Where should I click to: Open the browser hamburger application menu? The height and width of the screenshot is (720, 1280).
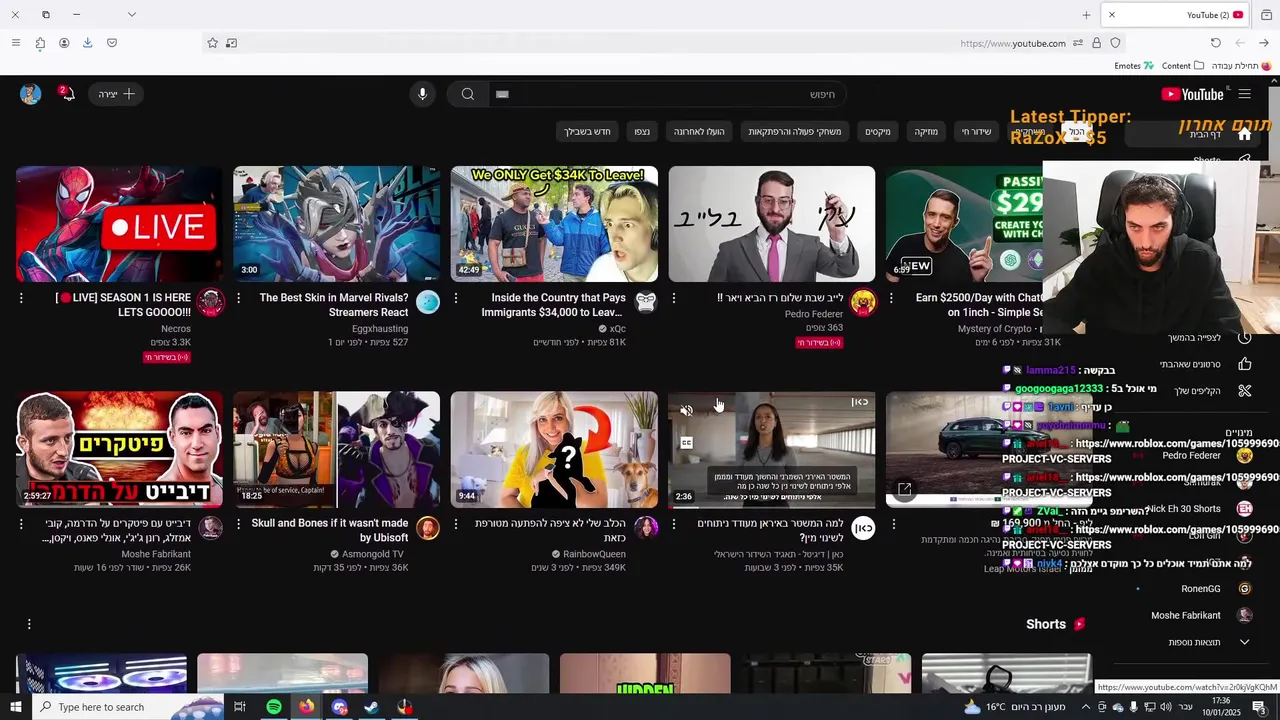[16, 43]
